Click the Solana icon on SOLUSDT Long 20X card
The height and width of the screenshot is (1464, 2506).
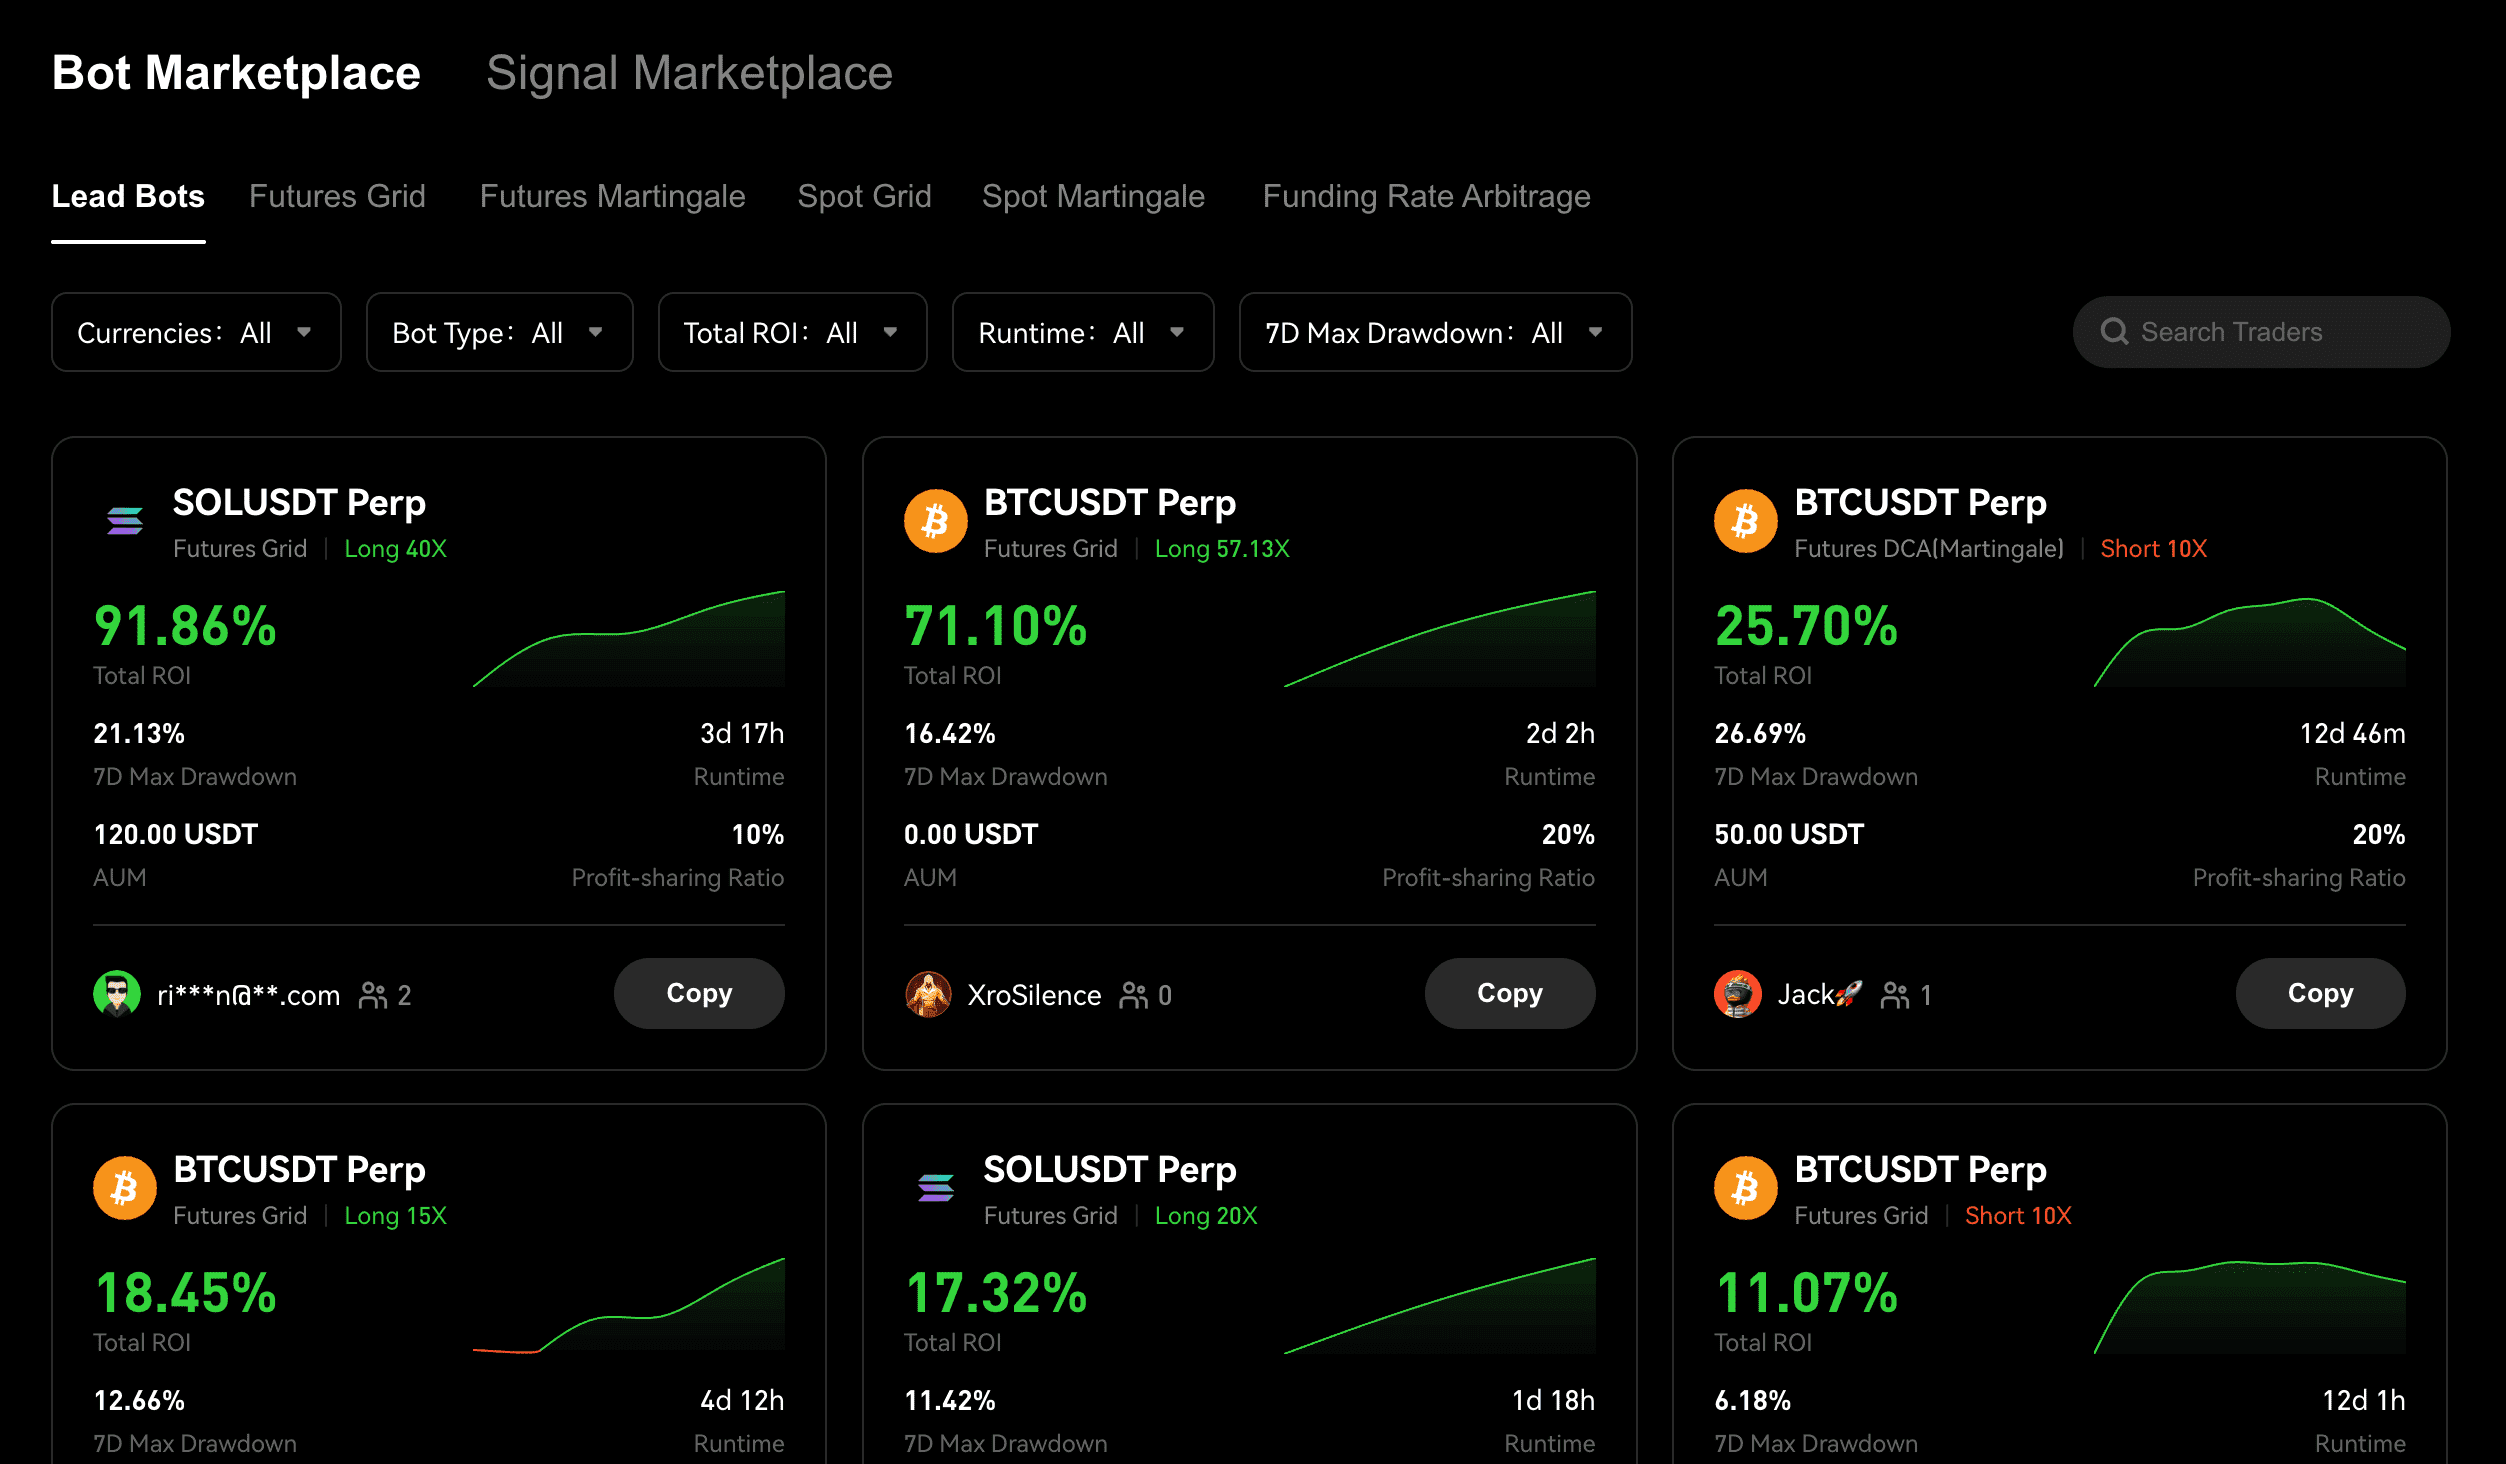point(935,1188)
